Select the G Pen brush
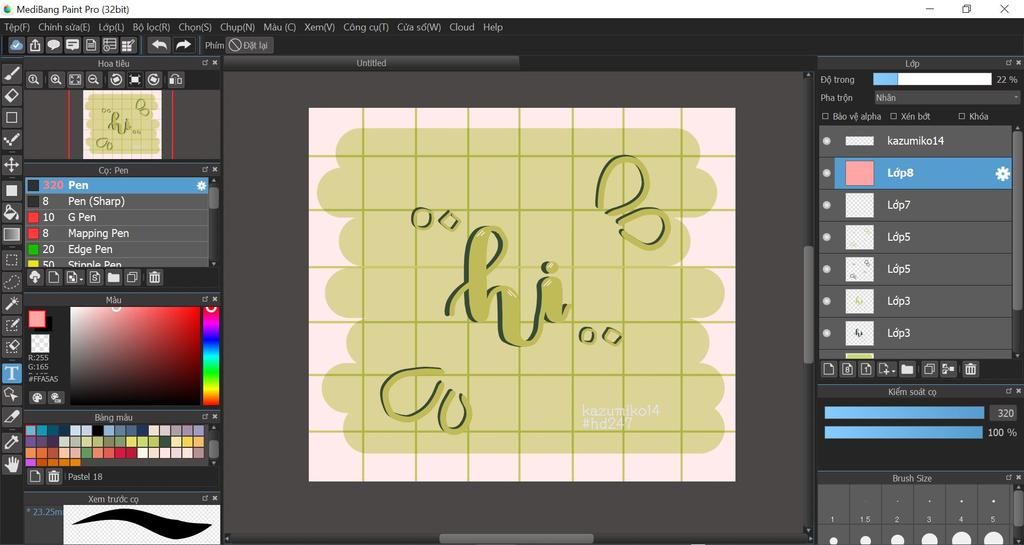The width and height of the screenshot is (1024, 545). (117, 217)
